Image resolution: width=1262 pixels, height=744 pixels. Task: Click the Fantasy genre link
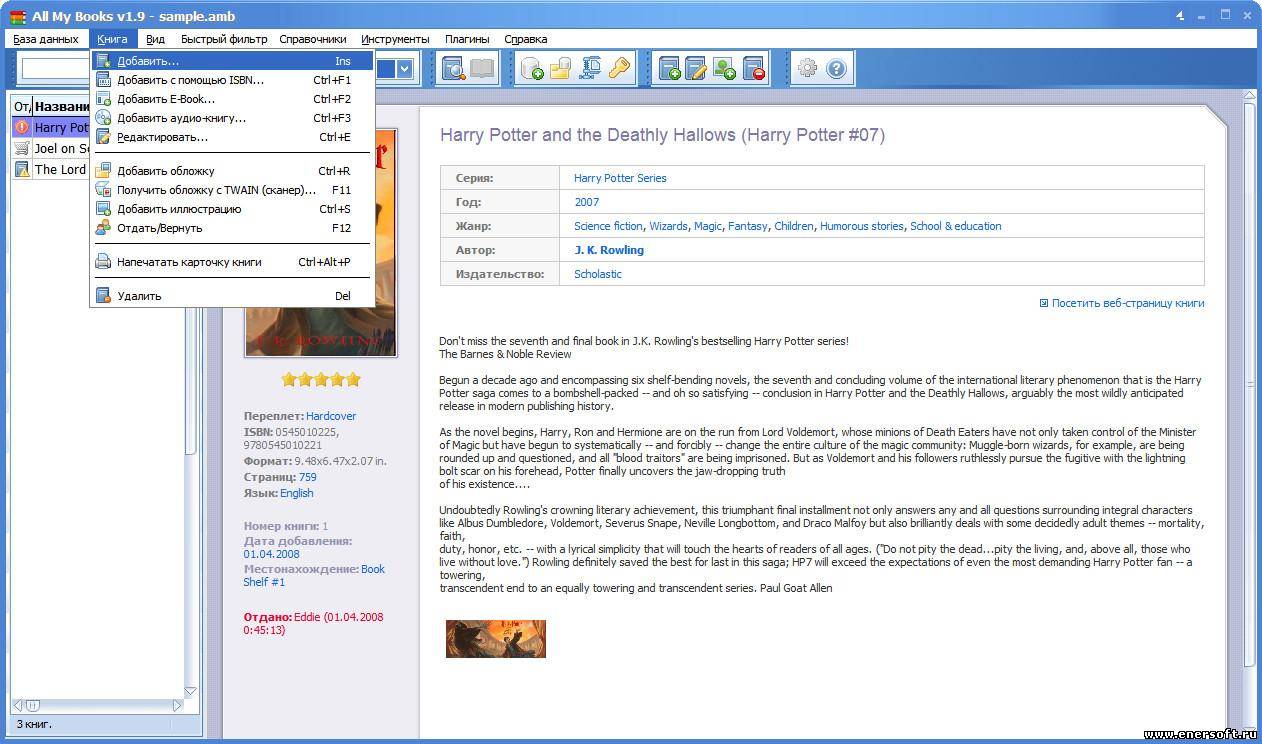point(748,226)
